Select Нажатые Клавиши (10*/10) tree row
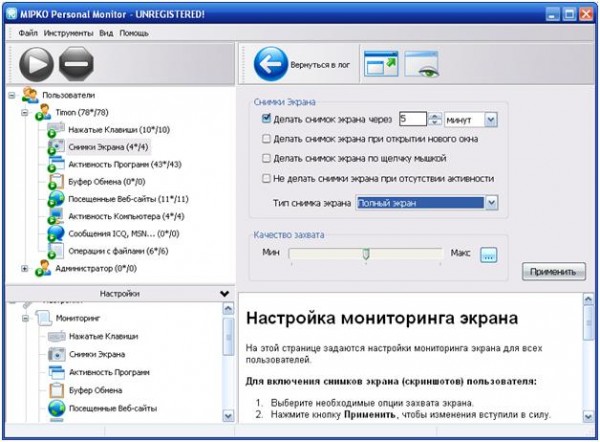This screenshot has width=600, height=442. tap(119, 130)
